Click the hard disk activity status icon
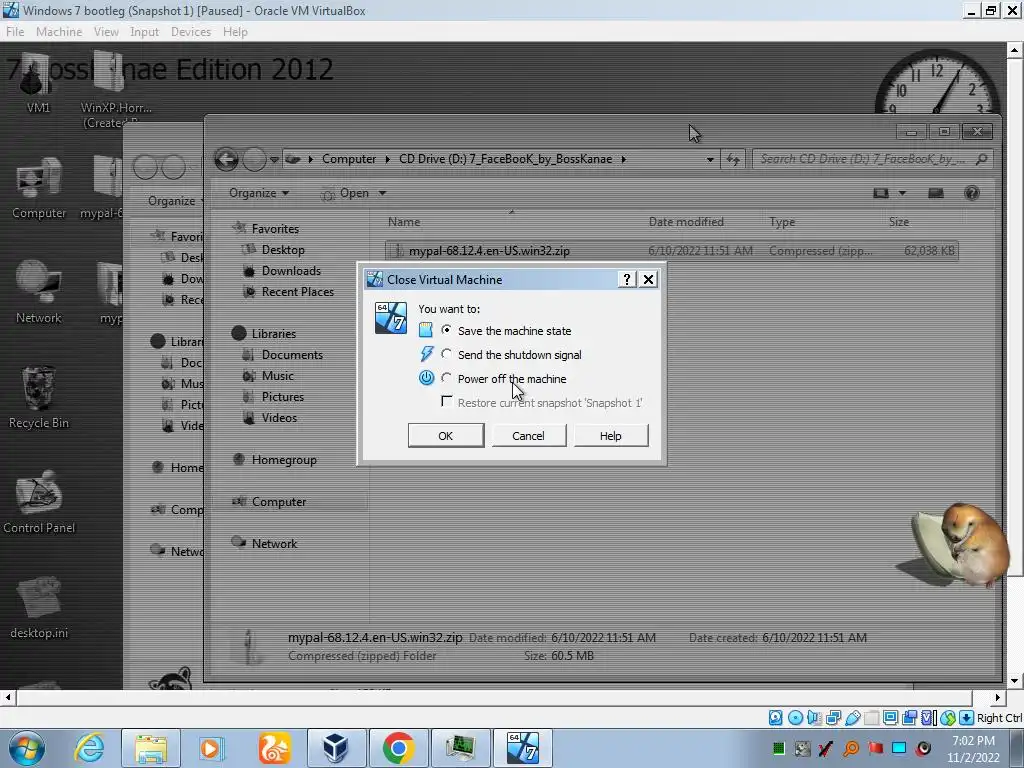Image resolution: width=1024 pixels, height=768 pixels. point(775,718)
